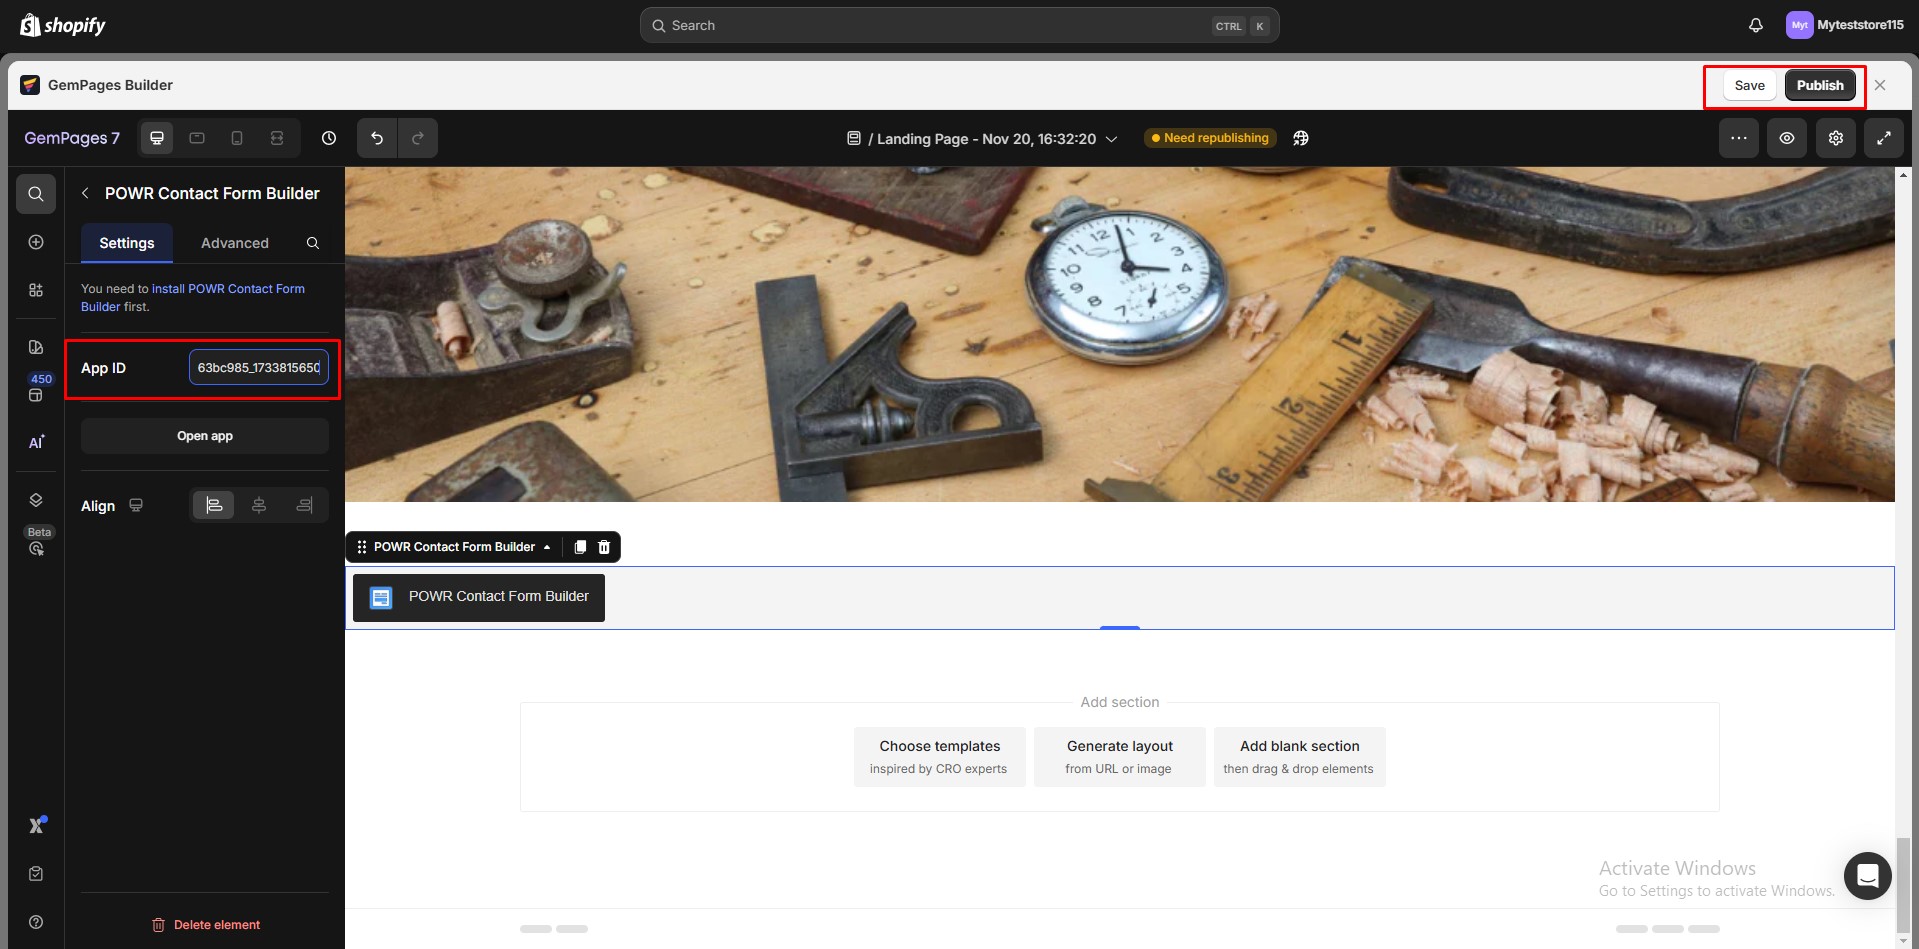Delete element using trash icon on canvas toolbar

click(x=604, y=547)
